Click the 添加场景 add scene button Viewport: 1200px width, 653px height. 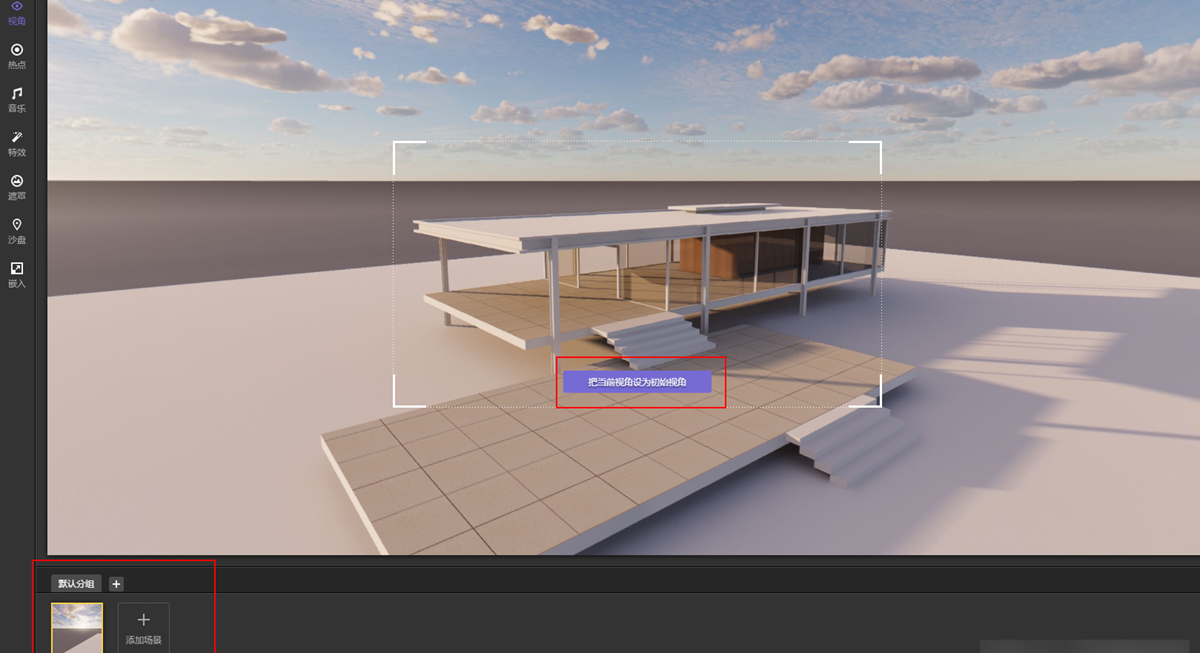pyautogui.click(x=143, y=627)
